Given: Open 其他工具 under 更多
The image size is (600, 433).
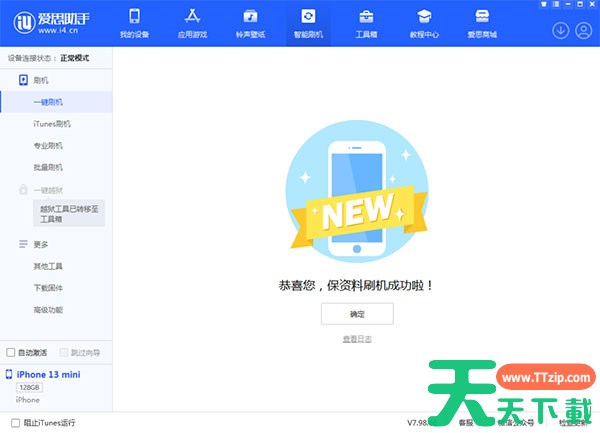Looking at the screenshot, I should click(x=48, y=266).
